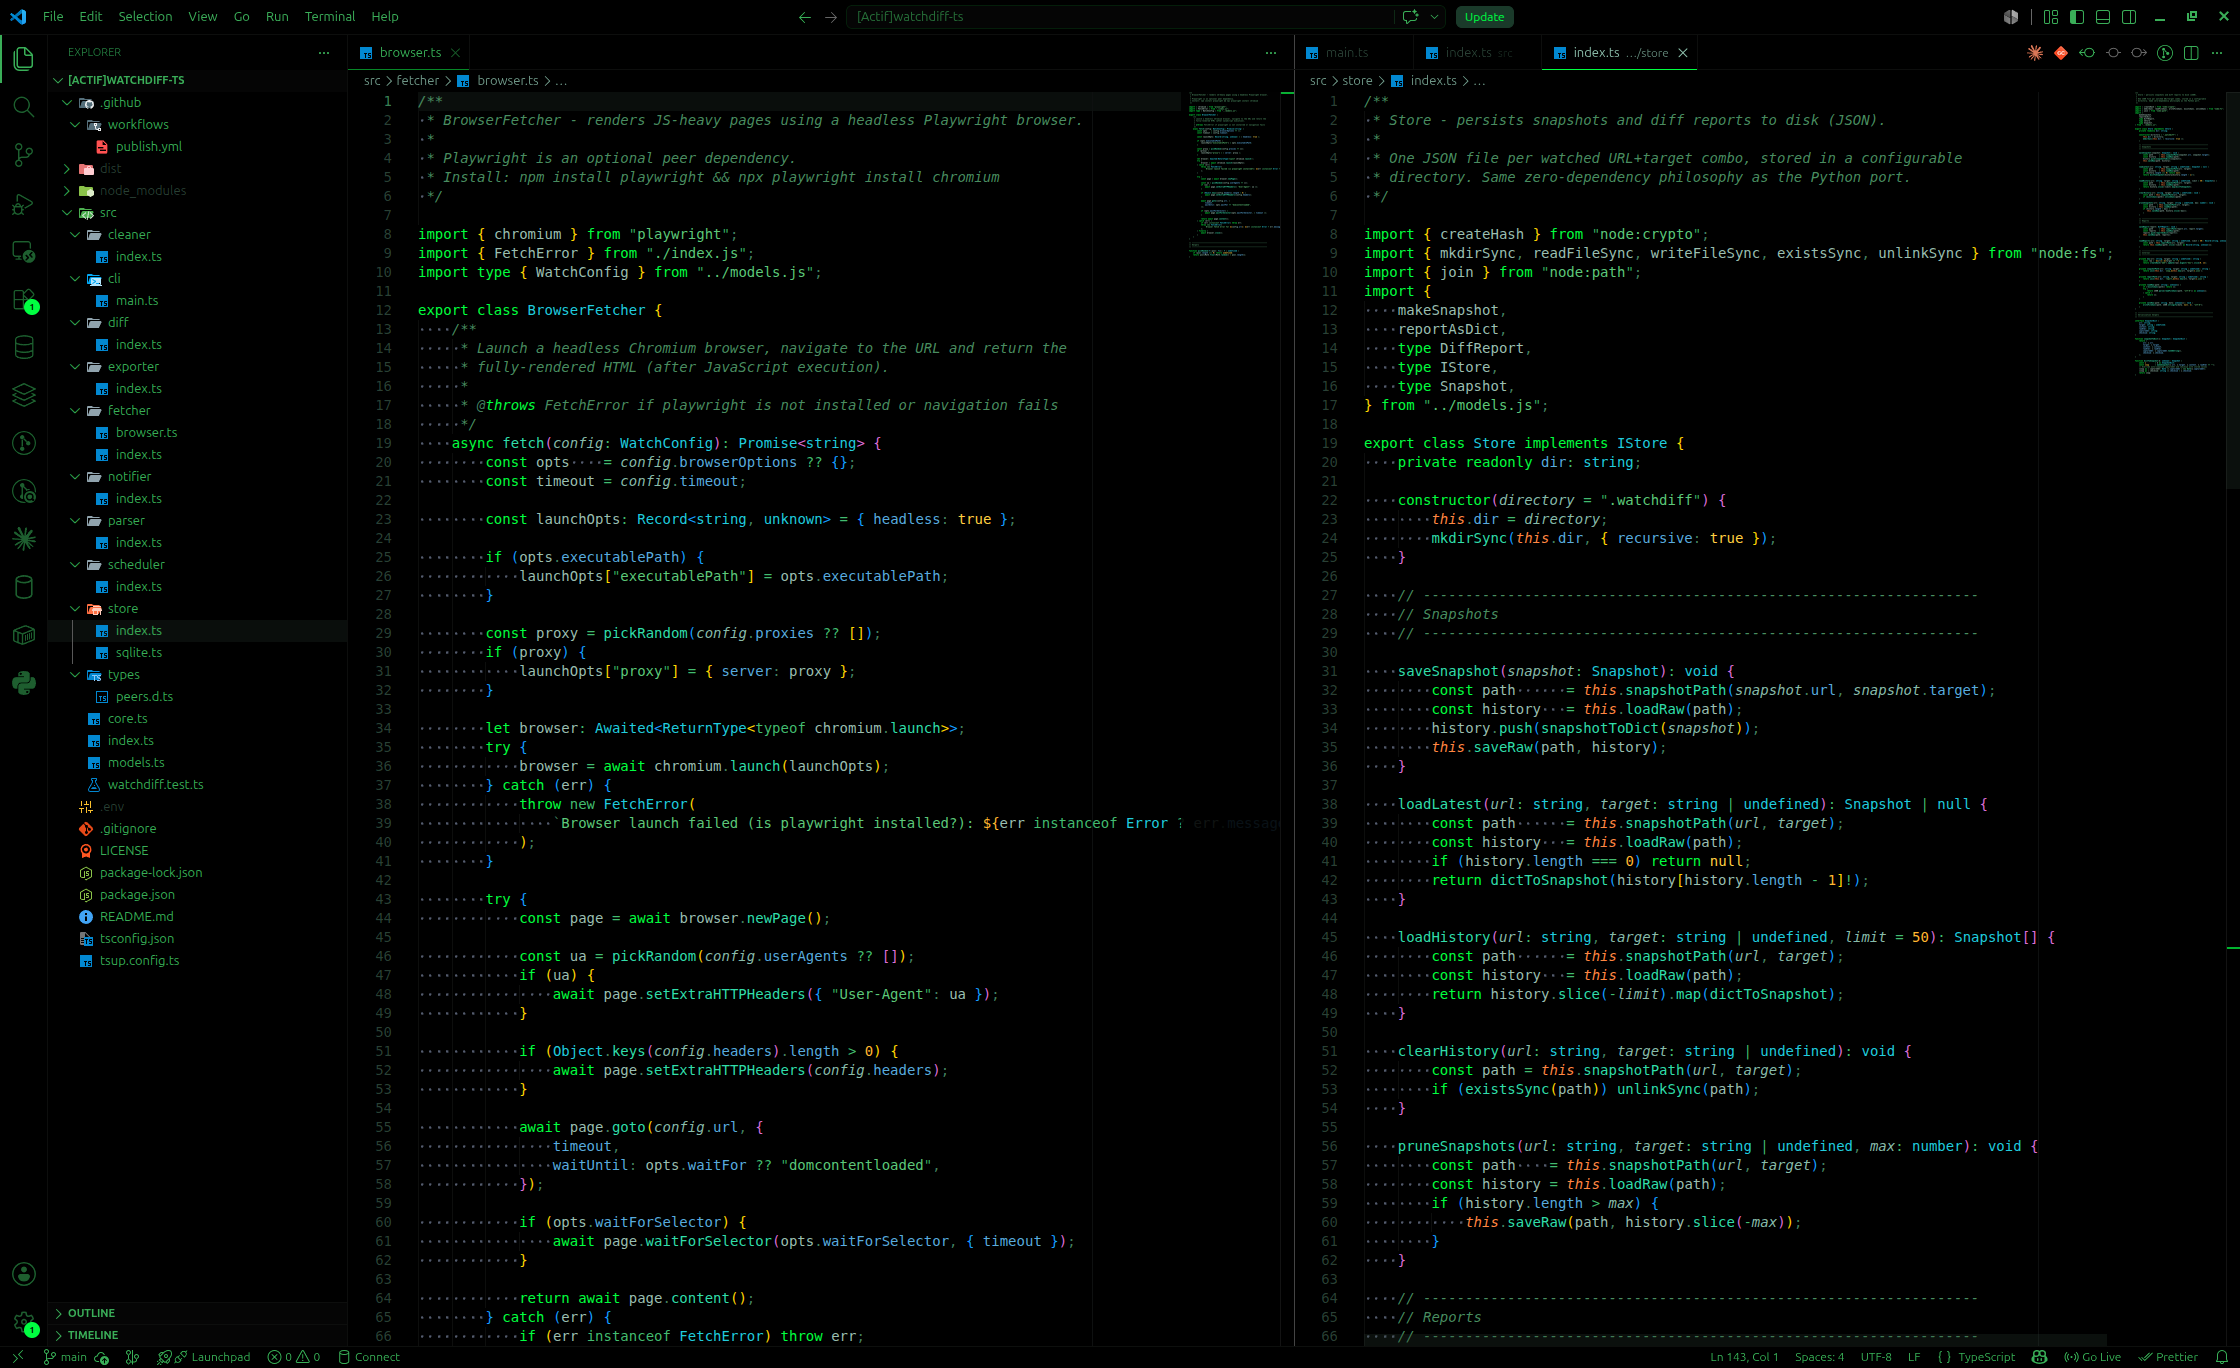Toggle Go Live server in status bar

click(x=2092, y=1357)
